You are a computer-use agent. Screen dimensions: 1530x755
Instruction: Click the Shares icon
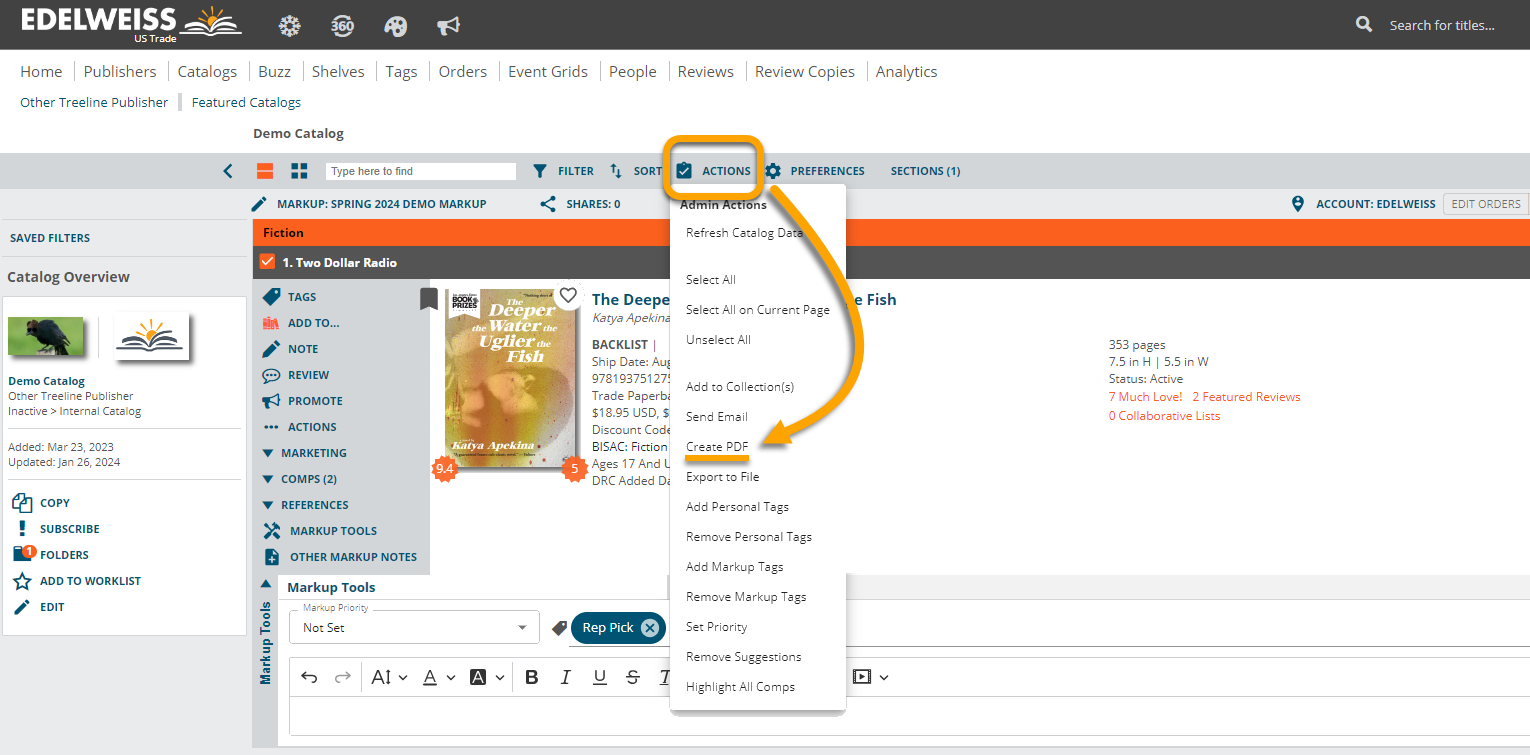(548, 204)
